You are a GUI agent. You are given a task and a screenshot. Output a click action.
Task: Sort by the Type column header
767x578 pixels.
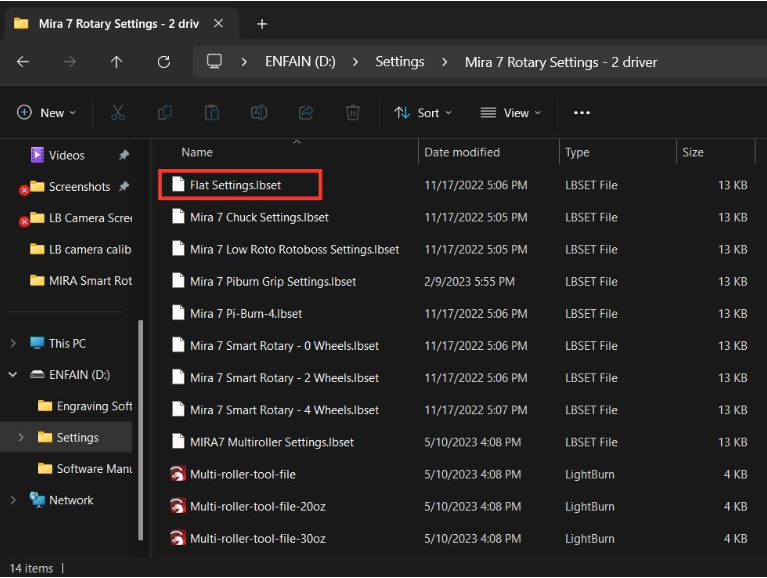coord(577,153)
